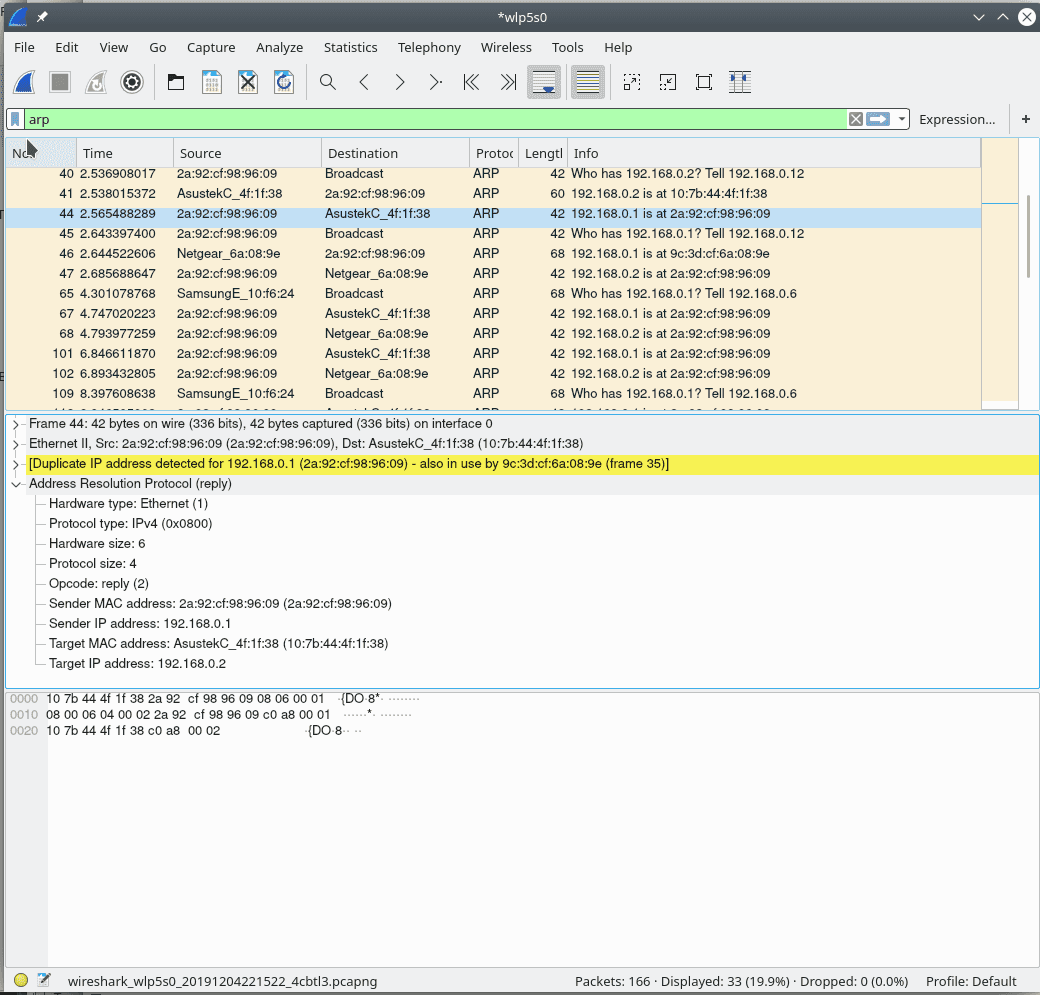
Task: Open the View menu
Action: click(114, 47)
